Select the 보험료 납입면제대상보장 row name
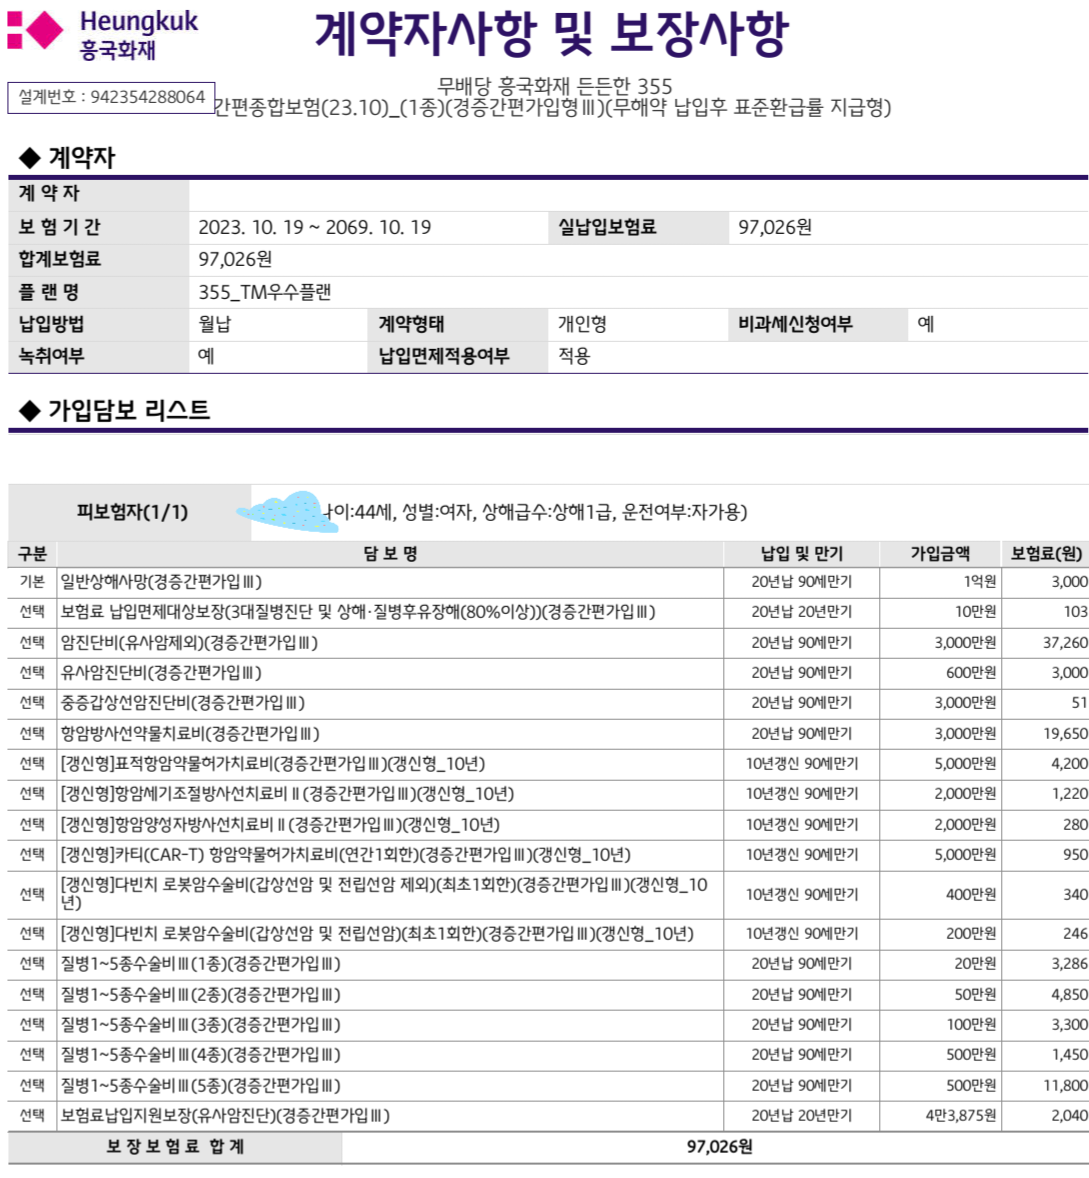This screenshot has height=1178, width=1089. pyautogui.click(x=358, y=612)
